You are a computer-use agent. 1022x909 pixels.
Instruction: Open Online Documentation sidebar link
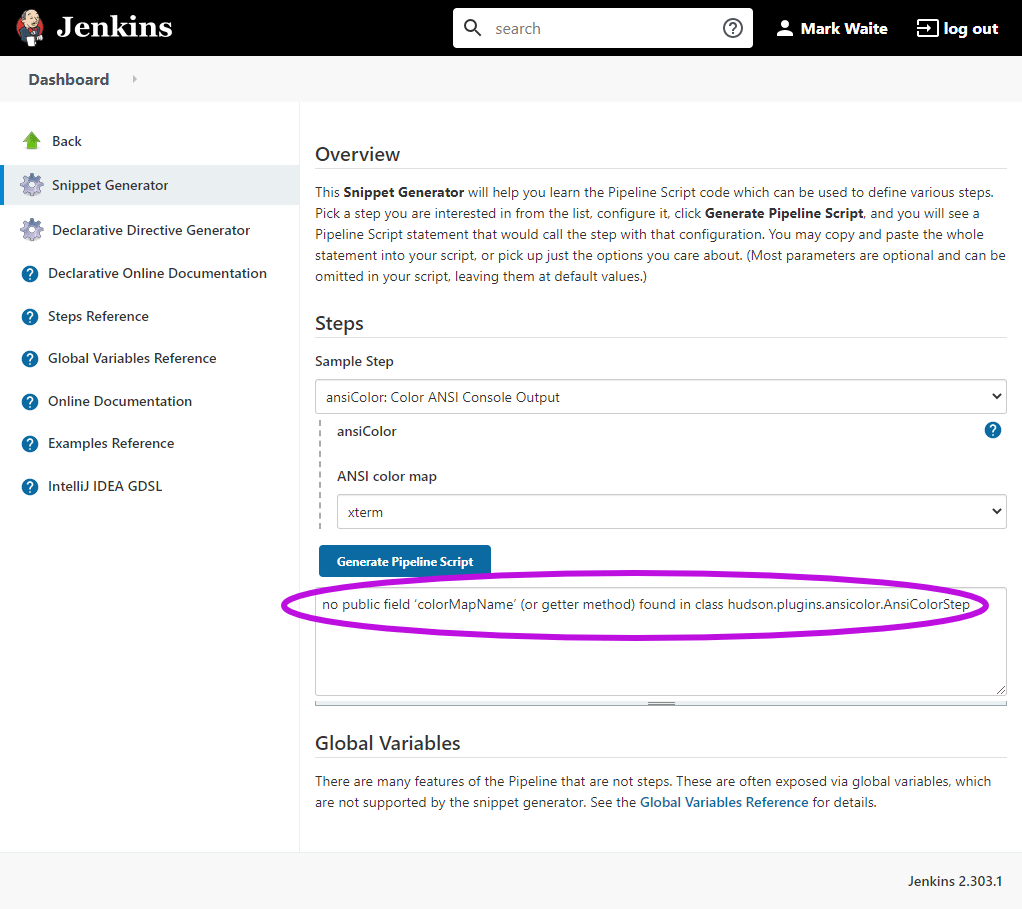tap(120, 401)
